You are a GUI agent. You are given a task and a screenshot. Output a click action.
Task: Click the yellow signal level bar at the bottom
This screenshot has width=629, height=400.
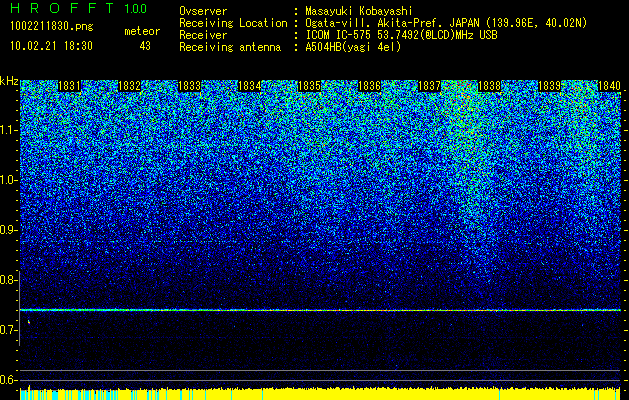[x=321, y=394]
